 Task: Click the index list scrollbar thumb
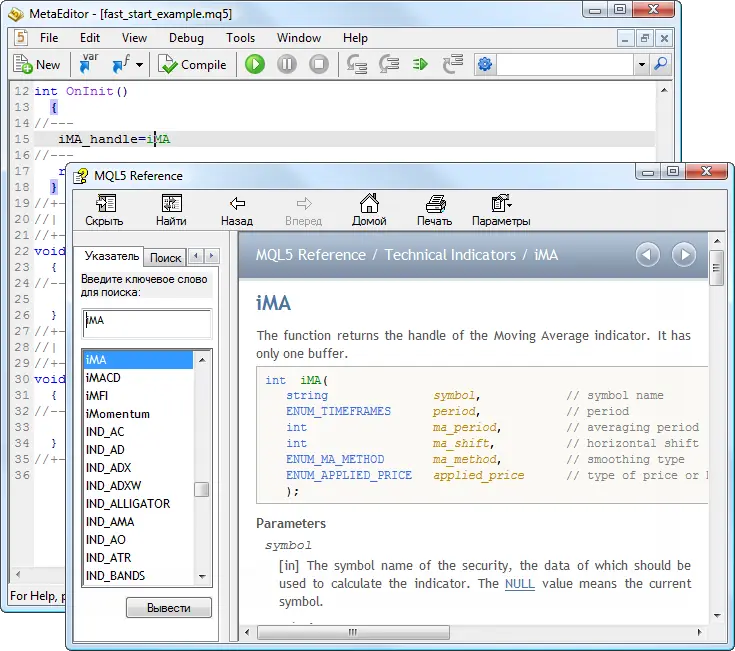coord(202,489)
